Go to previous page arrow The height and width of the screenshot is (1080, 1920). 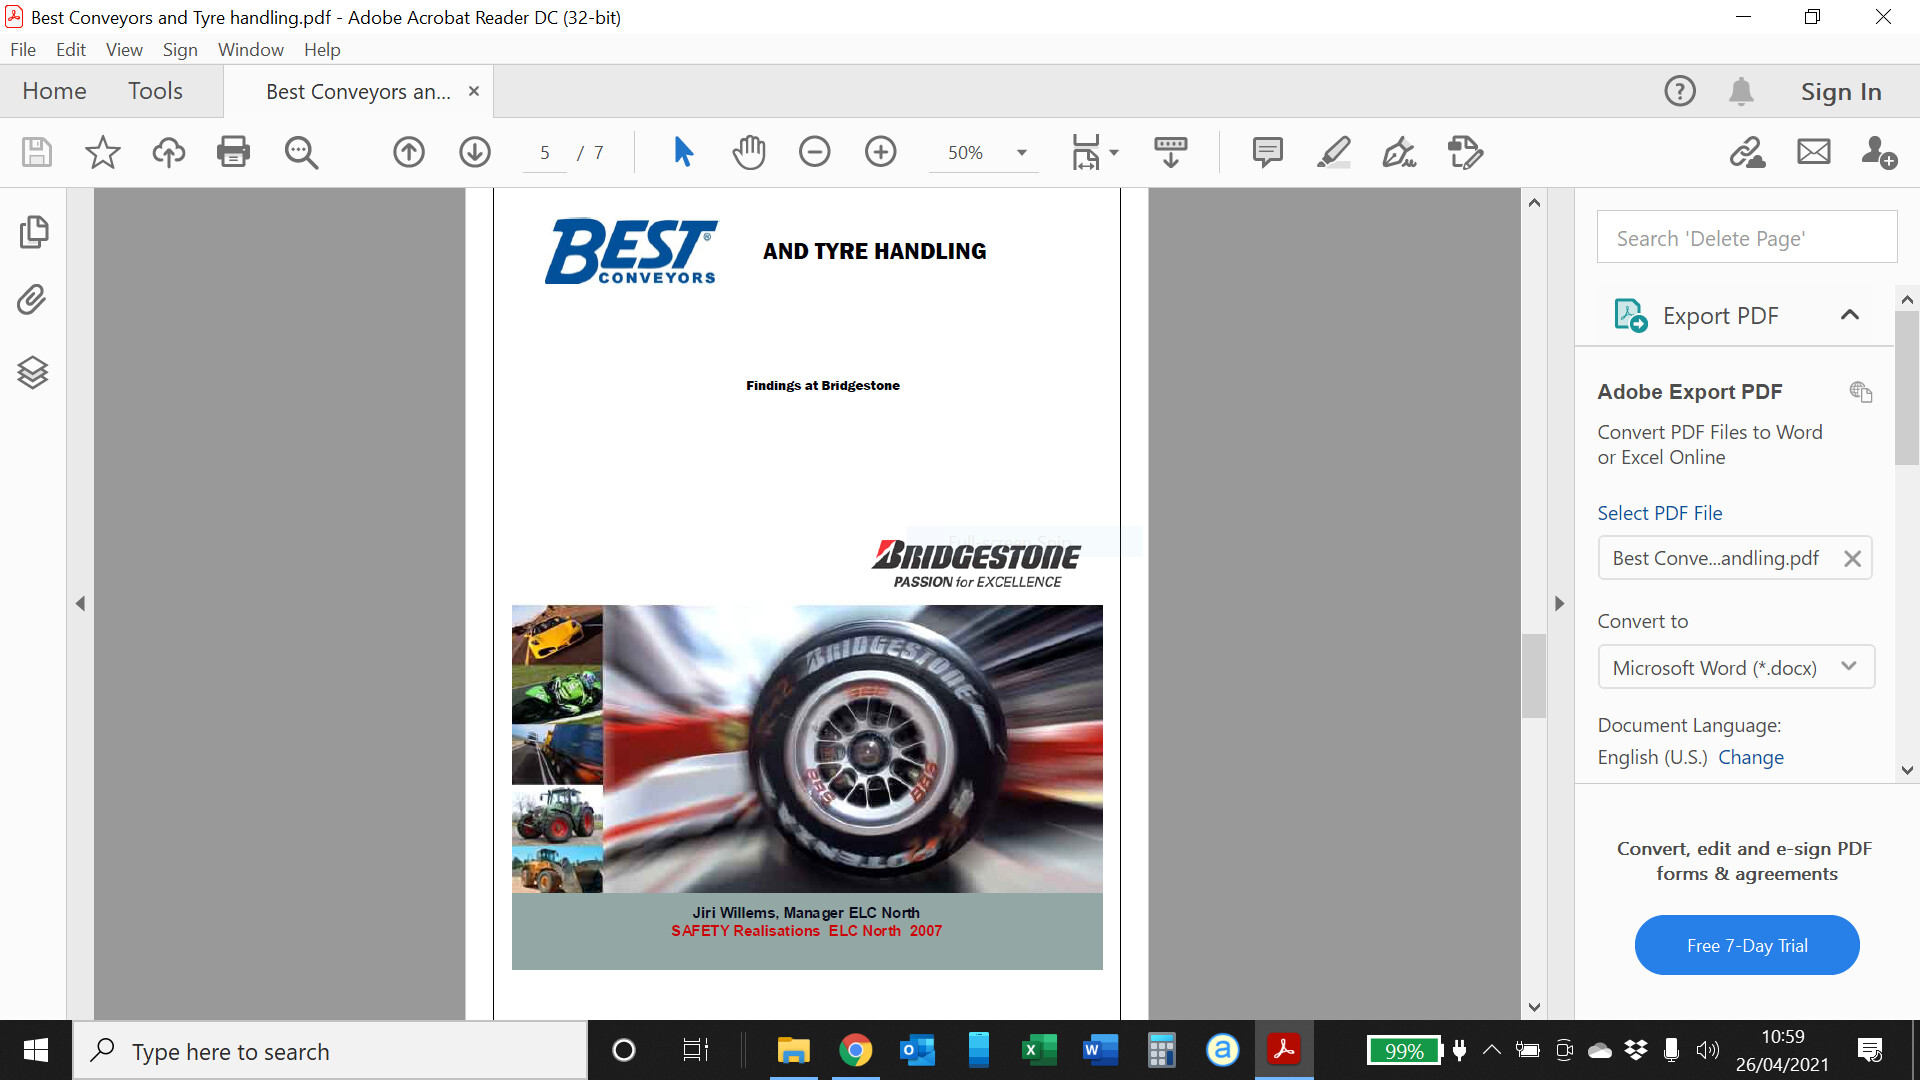click(x=408, y=152)
